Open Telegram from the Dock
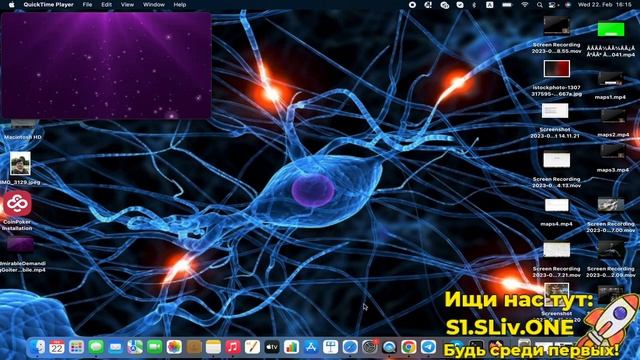Viewport: 640px width, 360px height. [428, 347]
